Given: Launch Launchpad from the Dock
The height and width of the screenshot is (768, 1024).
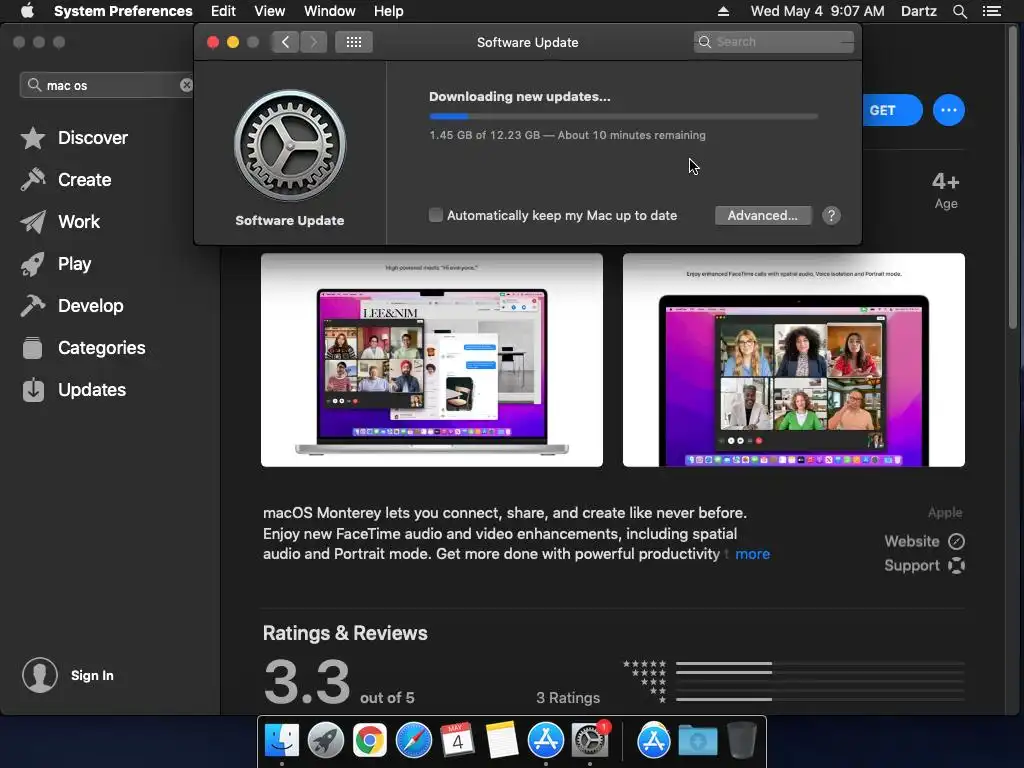Looking at the screenshot, I should click(325, 741).
